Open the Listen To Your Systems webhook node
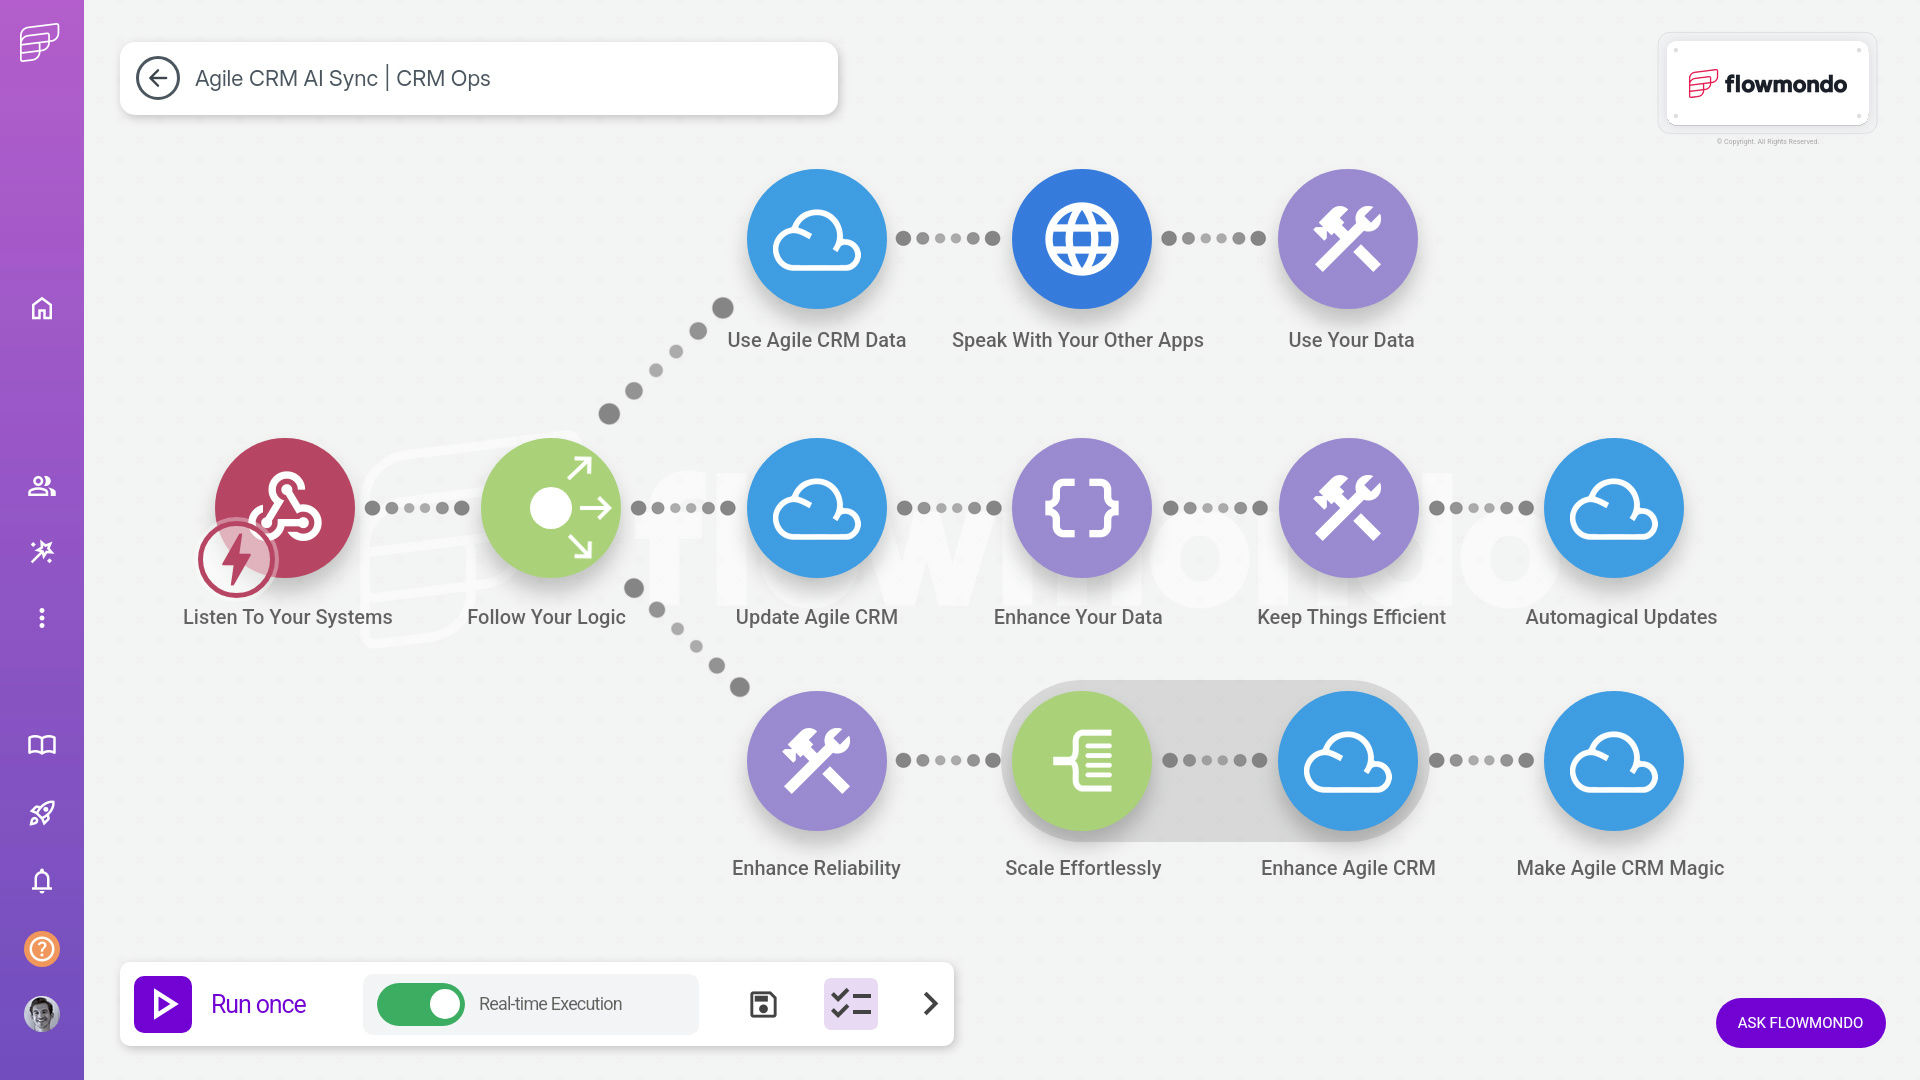Viewport: 1920px width, 1080px height. [285, 507]
